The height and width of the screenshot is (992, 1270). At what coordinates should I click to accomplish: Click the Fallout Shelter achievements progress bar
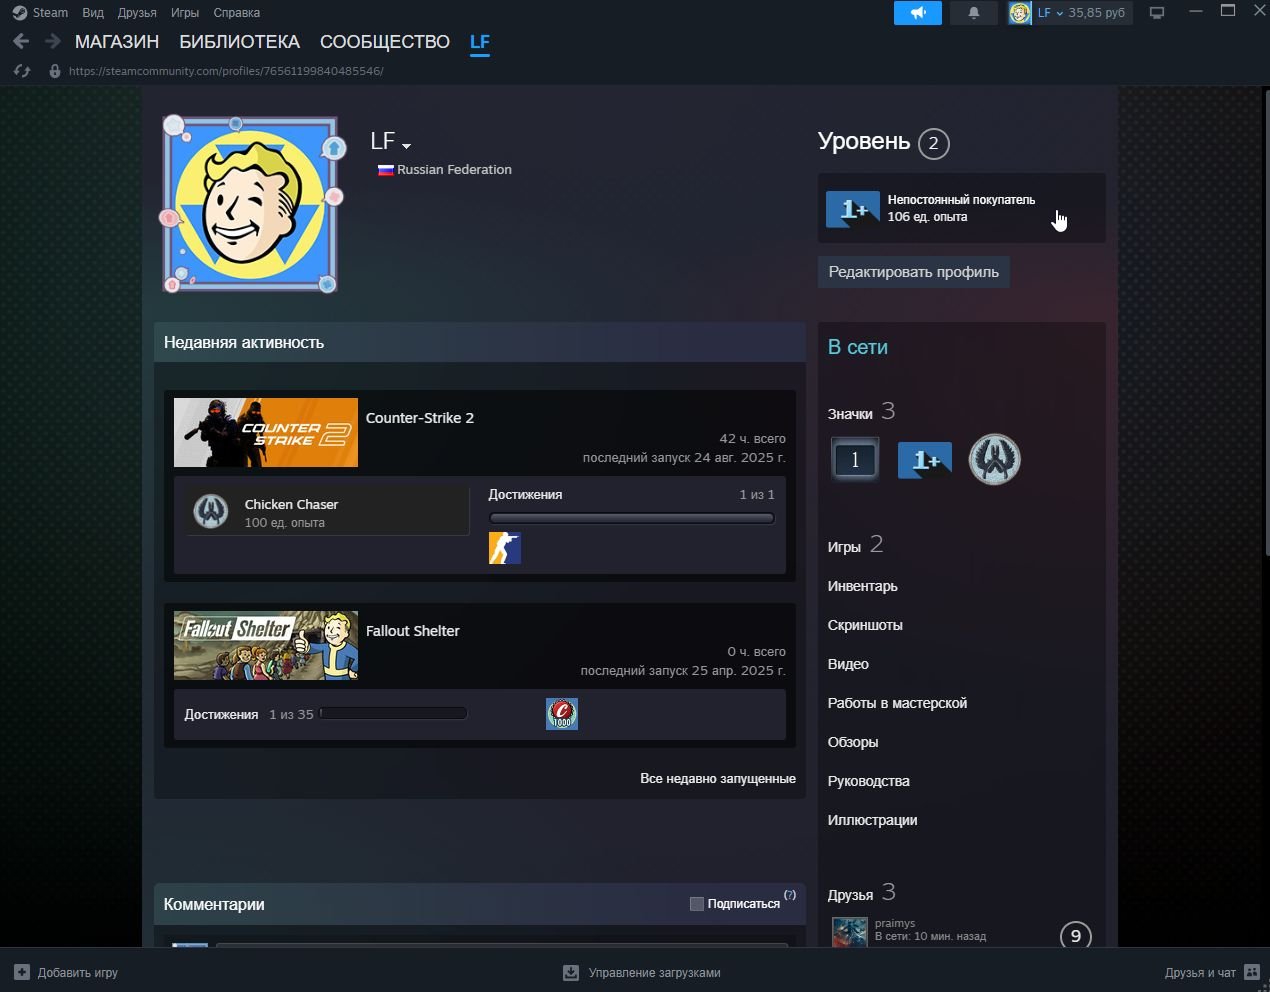(394, 714)
